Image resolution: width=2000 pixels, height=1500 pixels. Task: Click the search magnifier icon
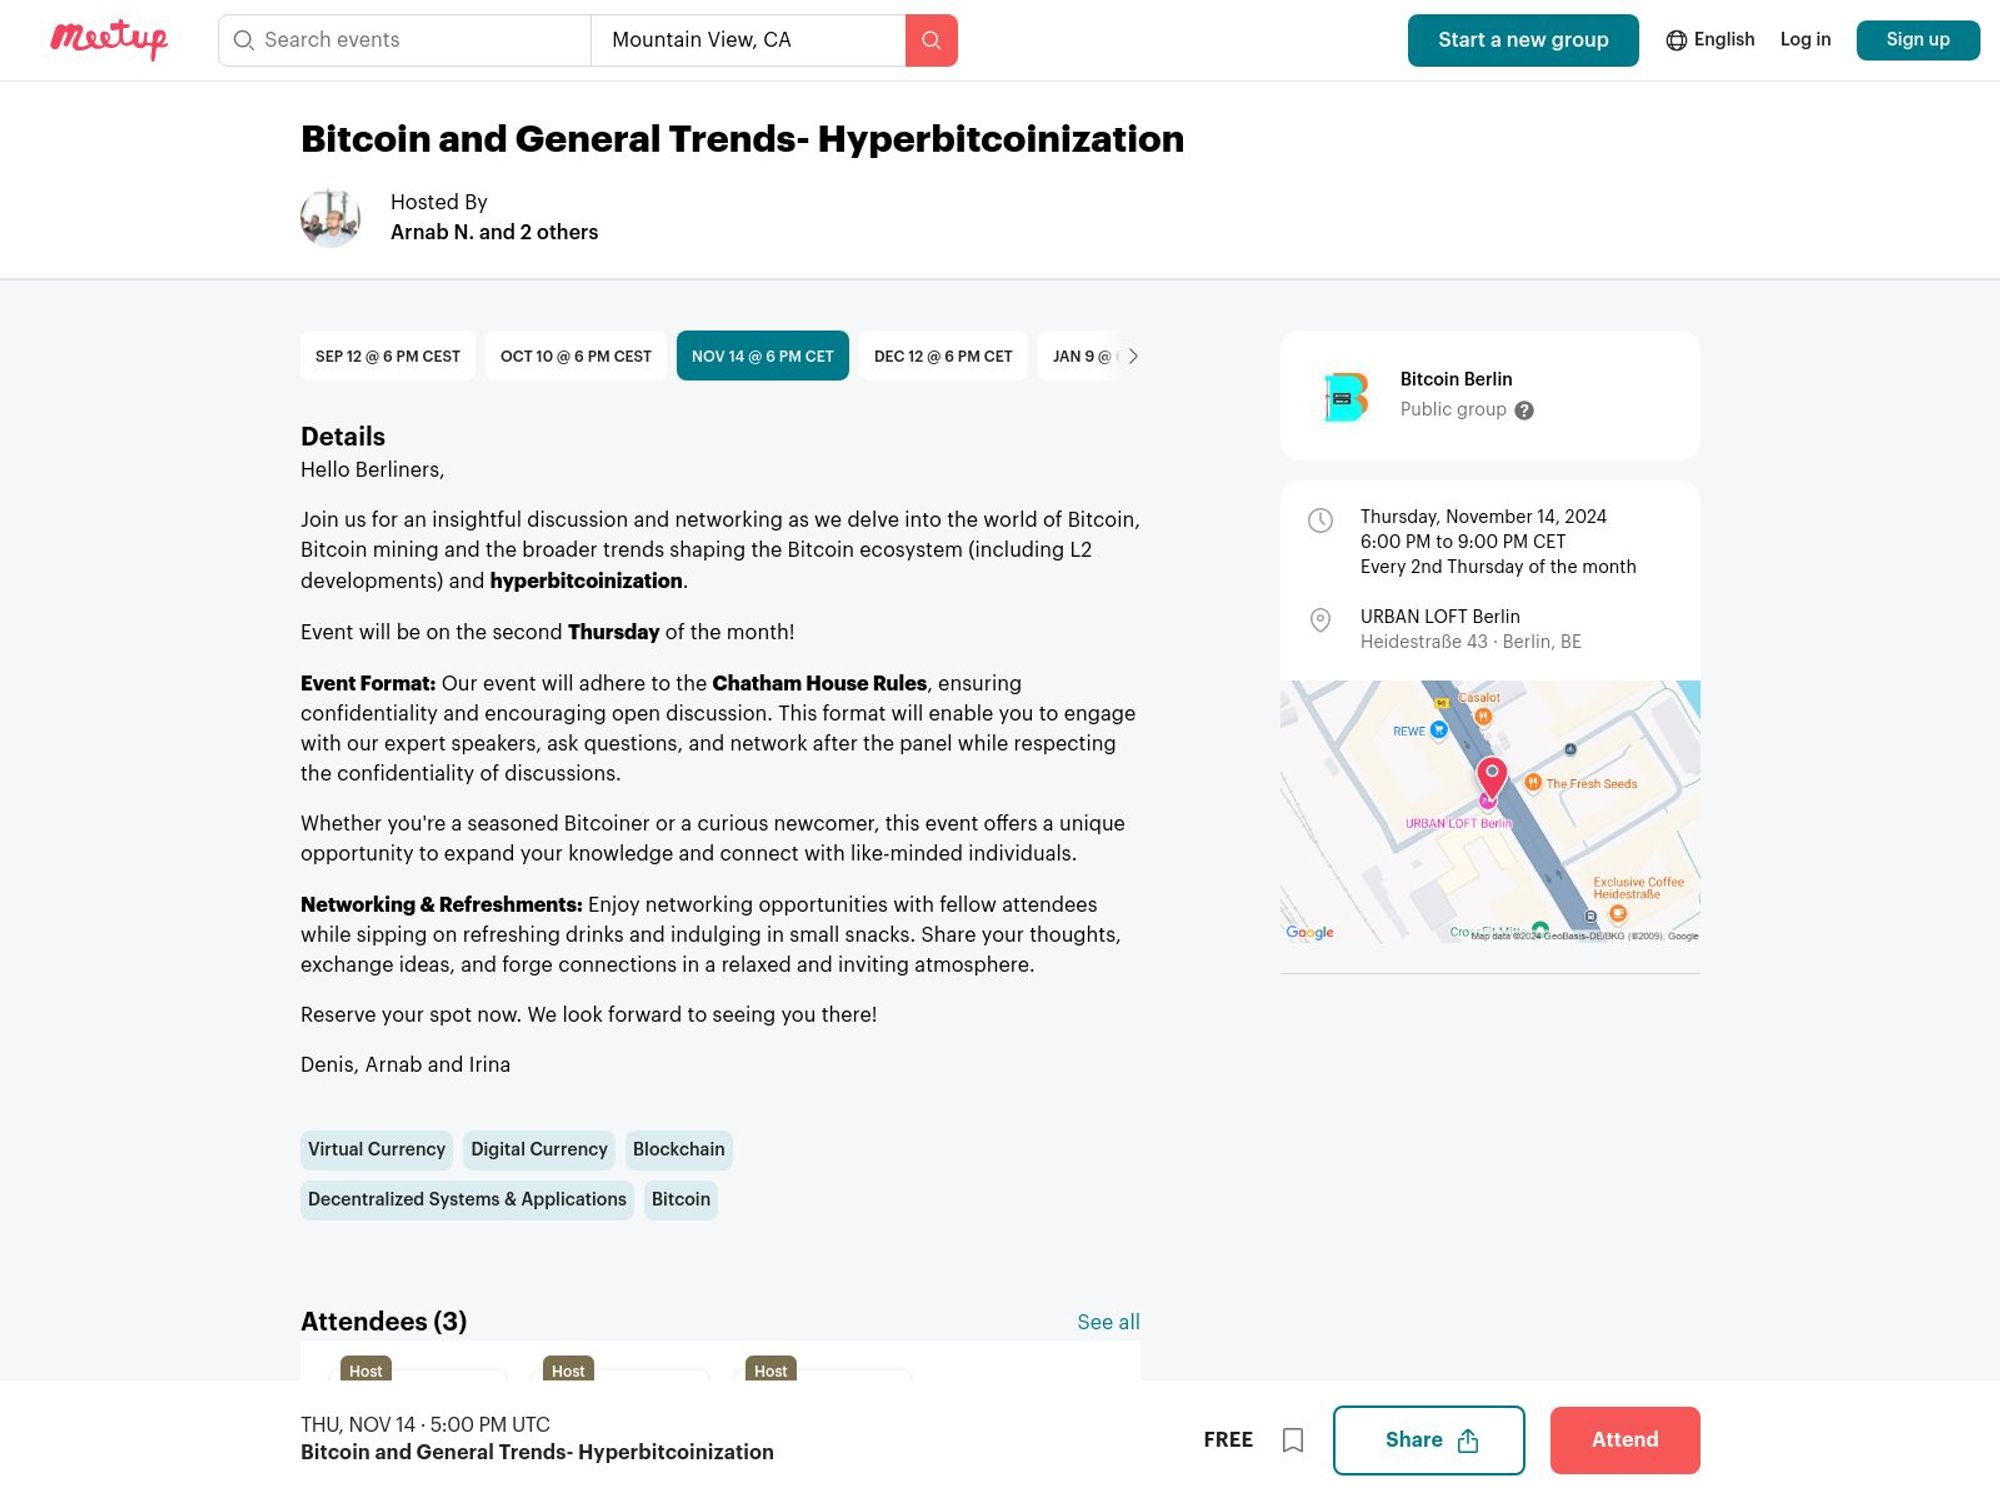coord(931,39)
